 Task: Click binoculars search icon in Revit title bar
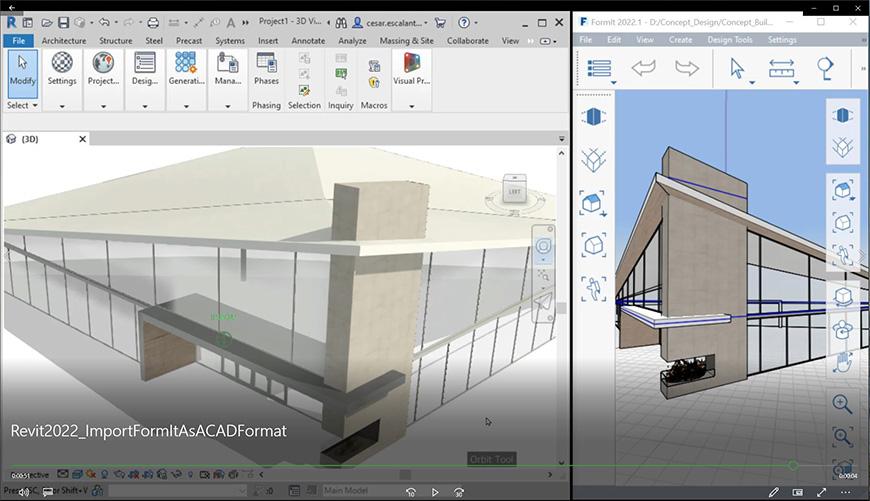coord(341,23)
